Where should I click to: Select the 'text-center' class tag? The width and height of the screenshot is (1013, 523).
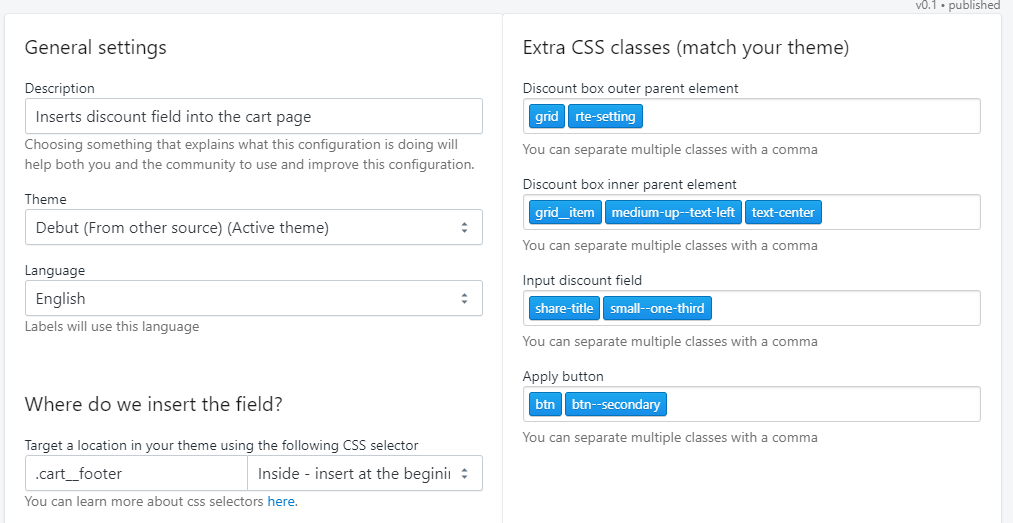783,213
